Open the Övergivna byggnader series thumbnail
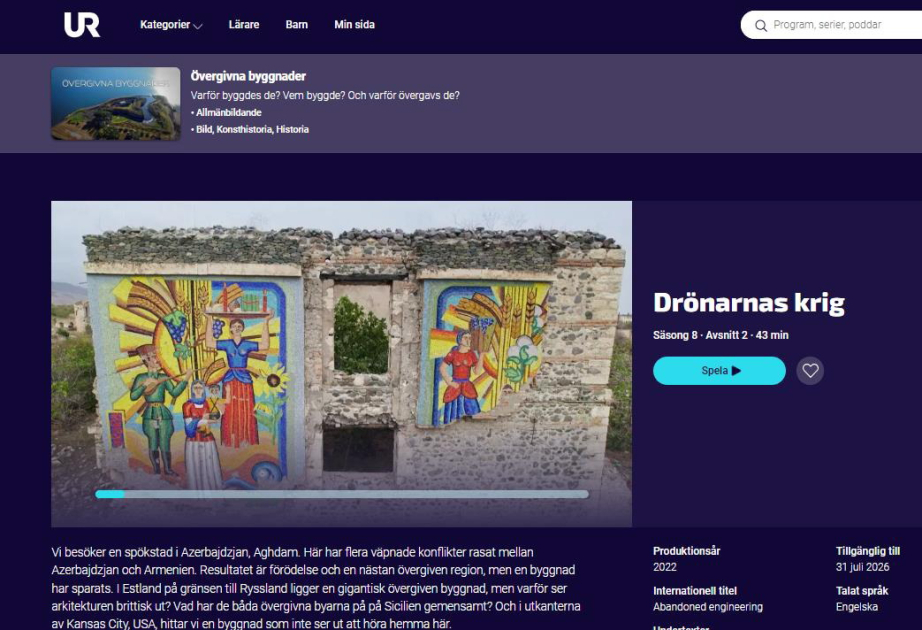 (116, 103)
